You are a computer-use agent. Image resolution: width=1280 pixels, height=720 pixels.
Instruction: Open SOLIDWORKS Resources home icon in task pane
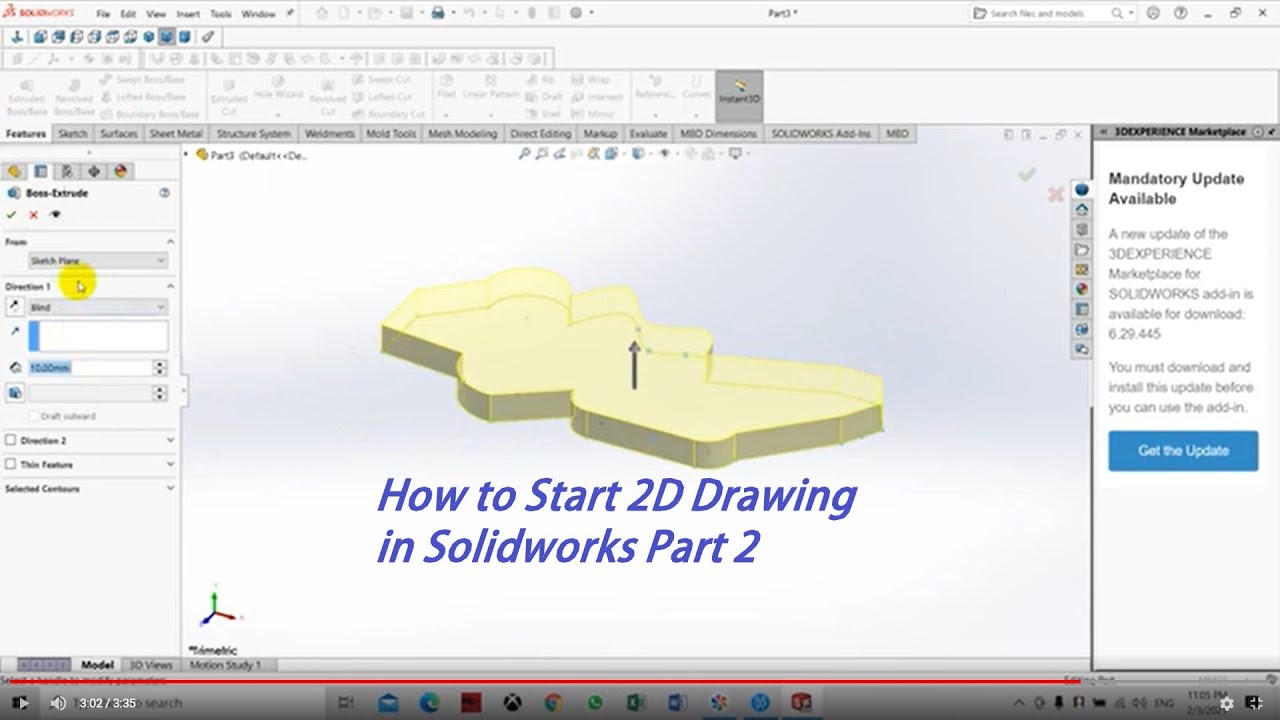point(1082,209)
